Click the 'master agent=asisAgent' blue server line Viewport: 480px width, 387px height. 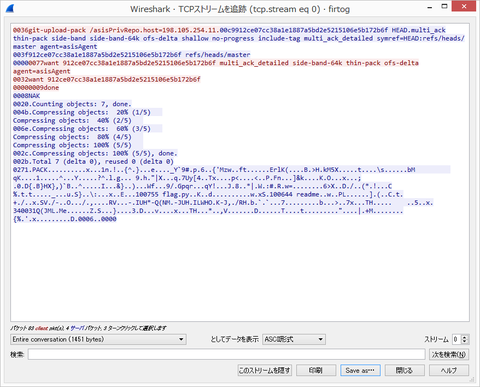pyautogui.click(x=55, y=46)
